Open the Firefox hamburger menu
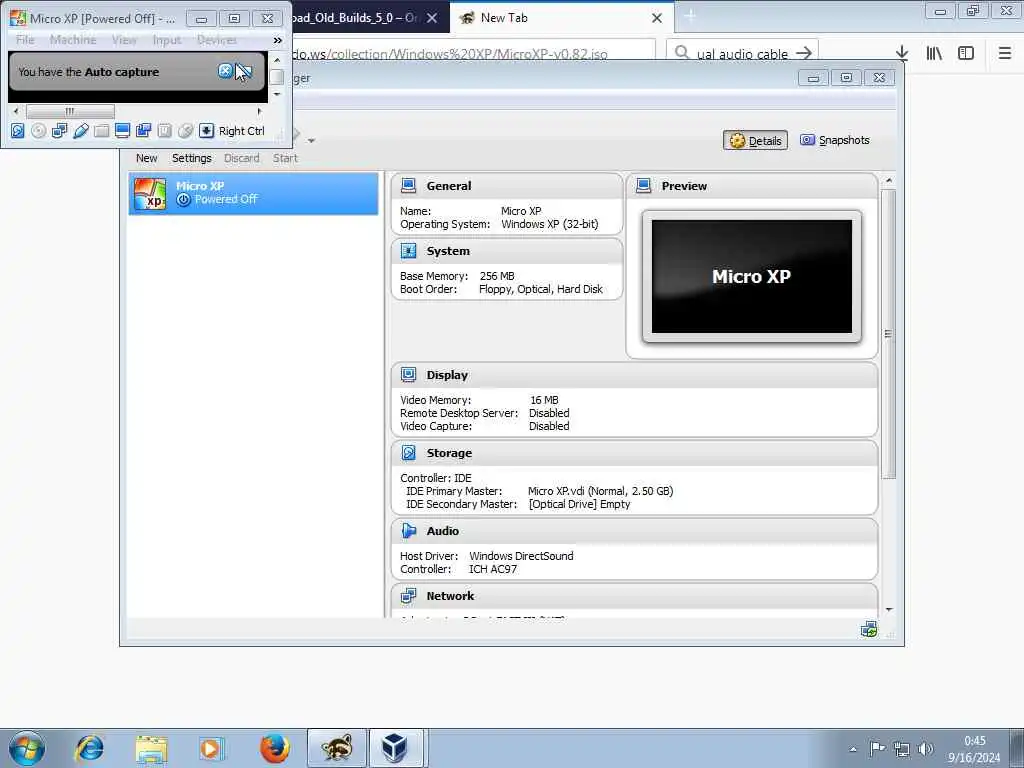 [x=1004, y=53]
